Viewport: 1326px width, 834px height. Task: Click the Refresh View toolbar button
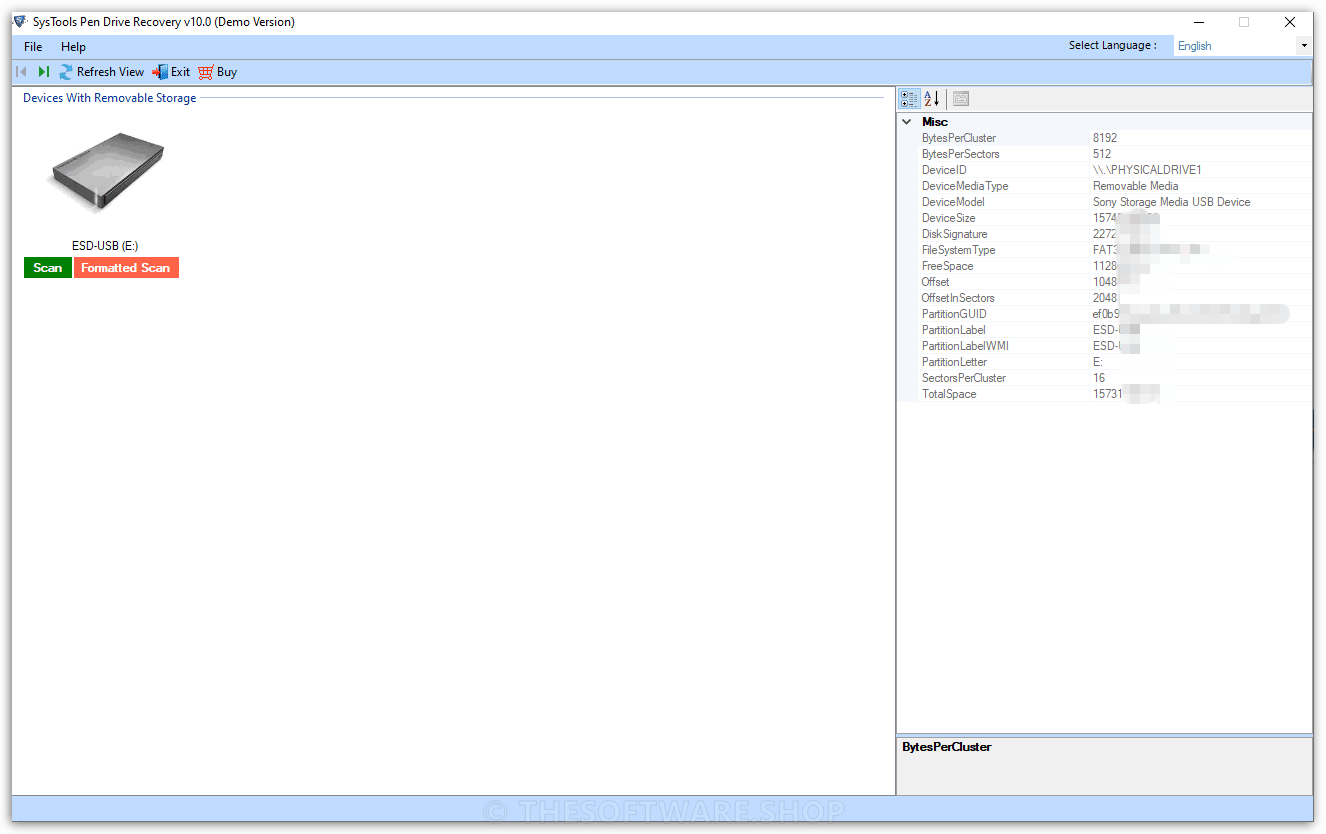pyautogui.click(x=102, y=72)
